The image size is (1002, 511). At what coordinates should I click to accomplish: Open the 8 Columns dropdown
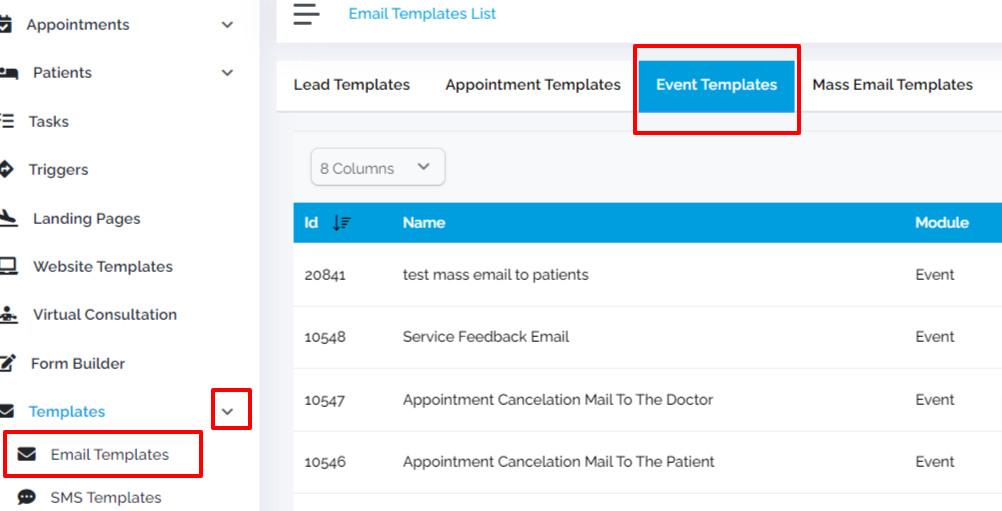click(378, 167)
